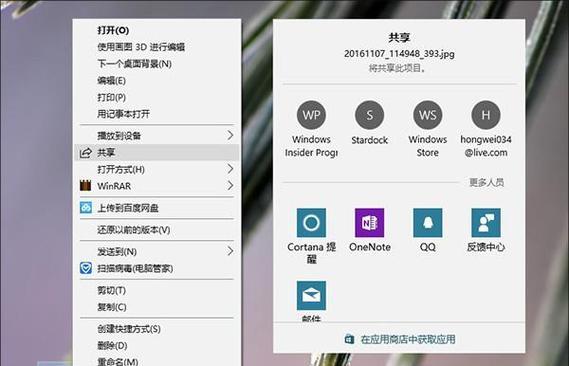Share the image via QQ
569x366 pixels.
tap(427, 222)
